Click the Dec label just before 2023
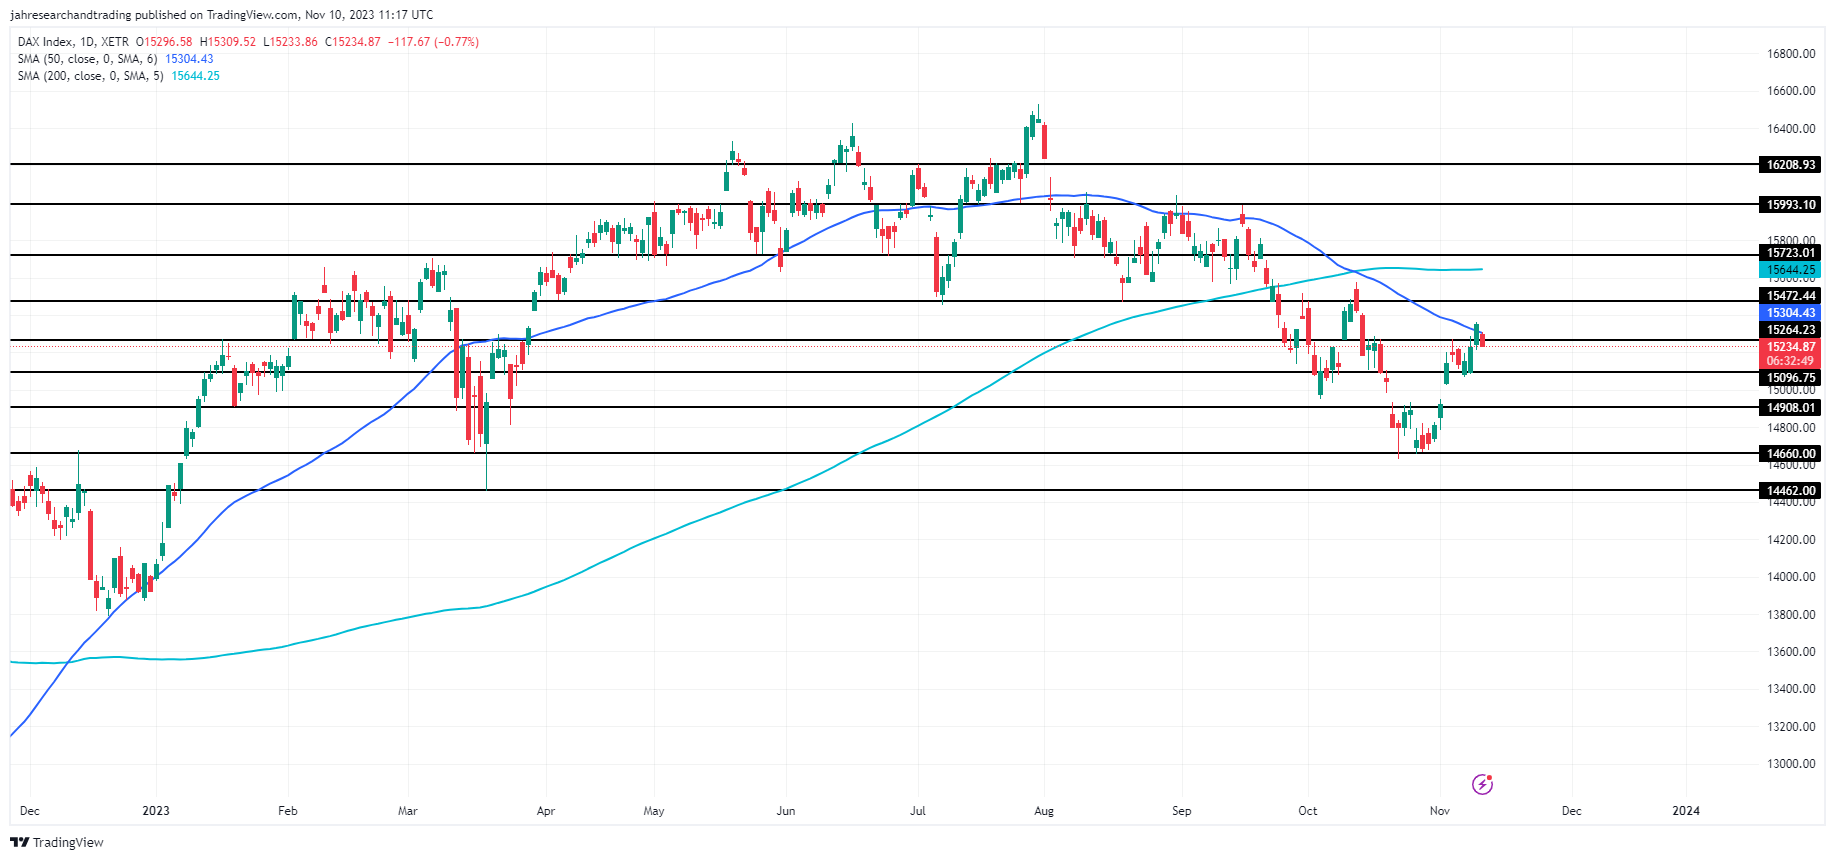The height and width of the screenshot is (860, 1835). click(x=30, y=811)
